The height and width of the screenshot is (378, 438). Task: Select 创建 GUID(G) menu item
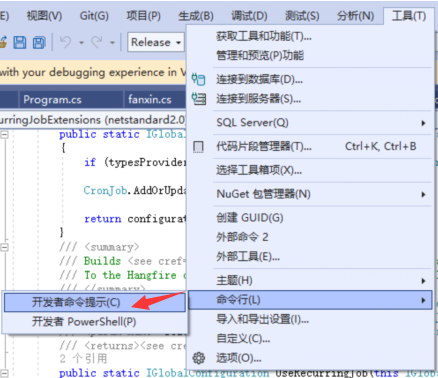point(249,218)
